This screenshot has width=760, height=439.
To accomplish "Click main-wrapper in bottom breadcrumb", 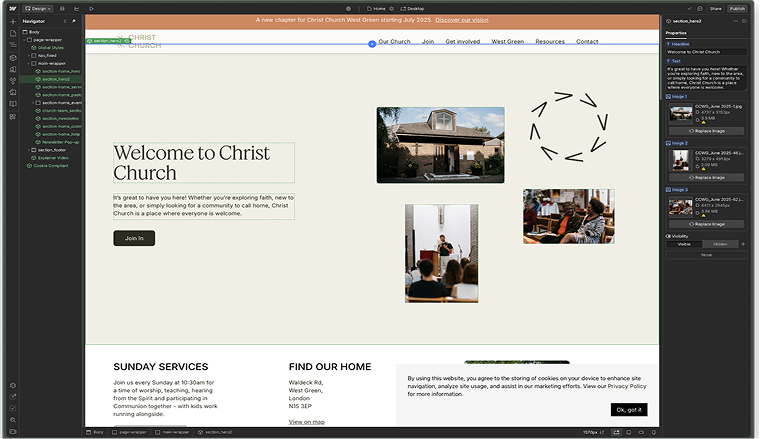I will tap(172, 432).
